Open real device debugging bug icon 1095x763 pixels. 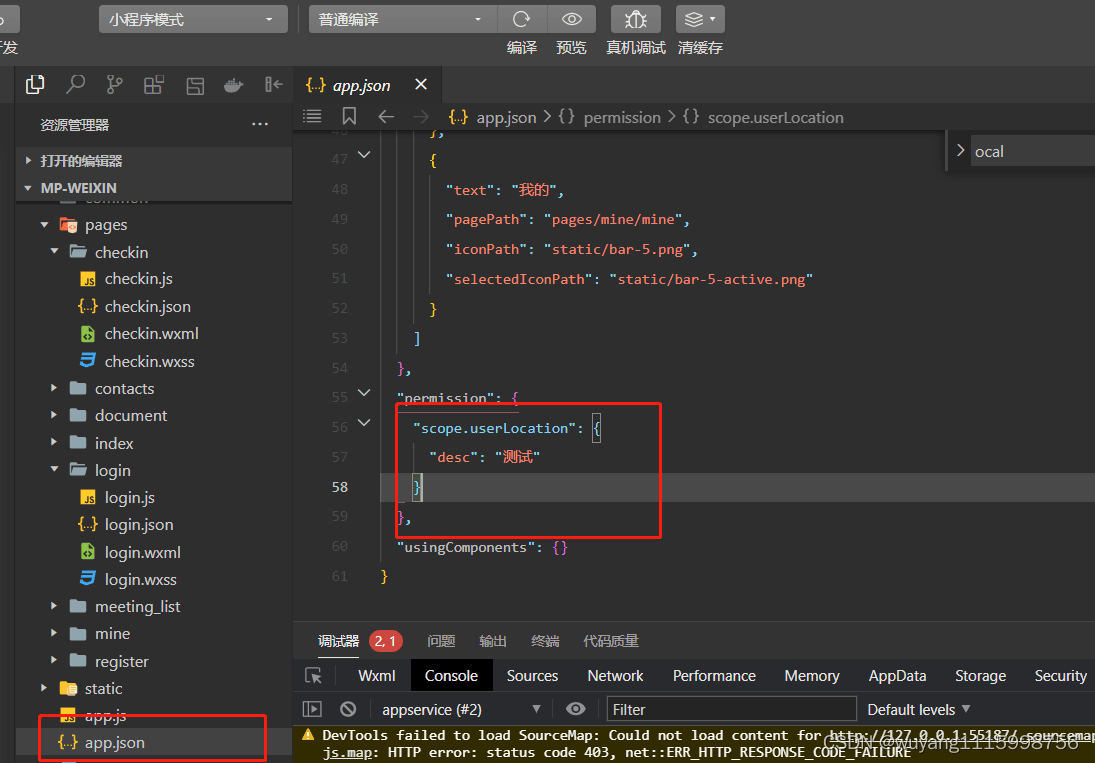pos(635,19)
